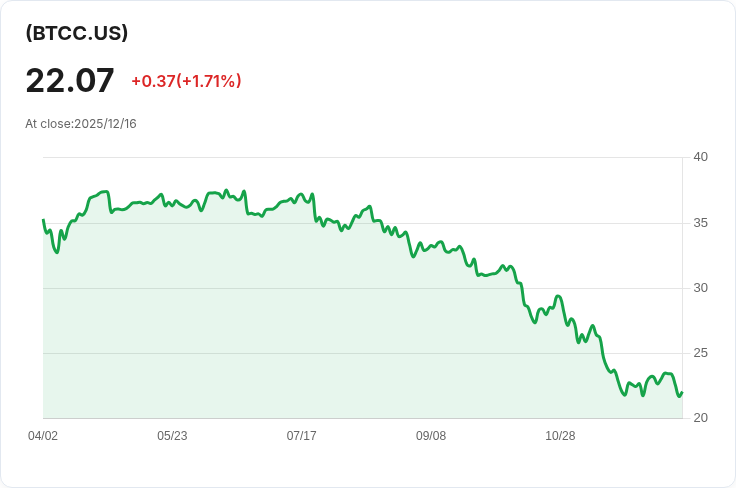The height and width of the screenshot is (488, 736).
Task: Select the 22.07 closing price
Action: pyautogui.click(x=70, y=80)
